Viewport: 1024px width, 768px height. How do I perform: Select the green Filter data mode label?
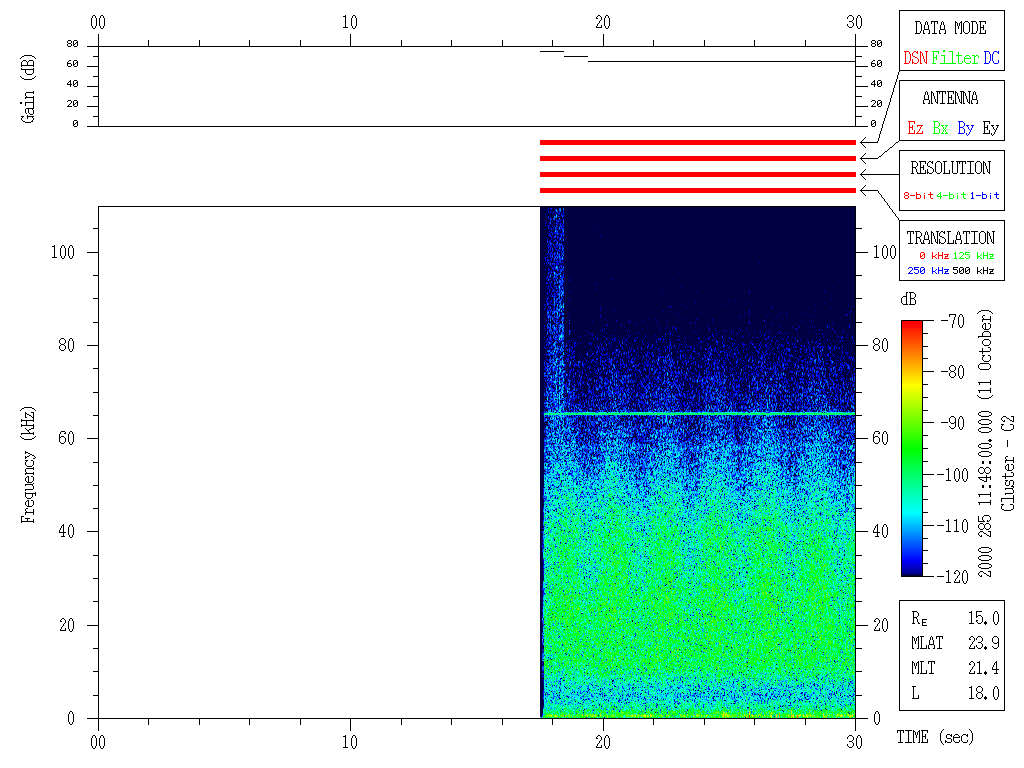click(955, 59)
